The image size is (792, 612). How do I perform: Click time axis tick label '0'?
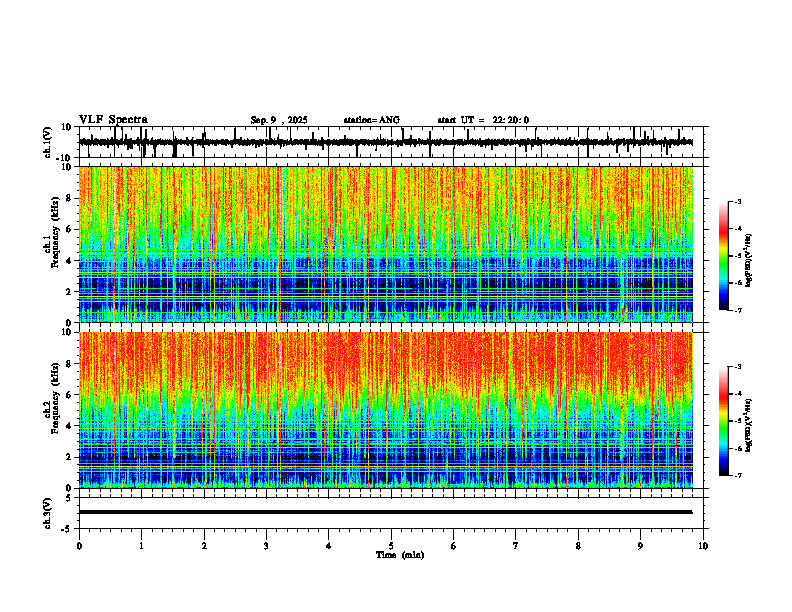pos(79,546)
